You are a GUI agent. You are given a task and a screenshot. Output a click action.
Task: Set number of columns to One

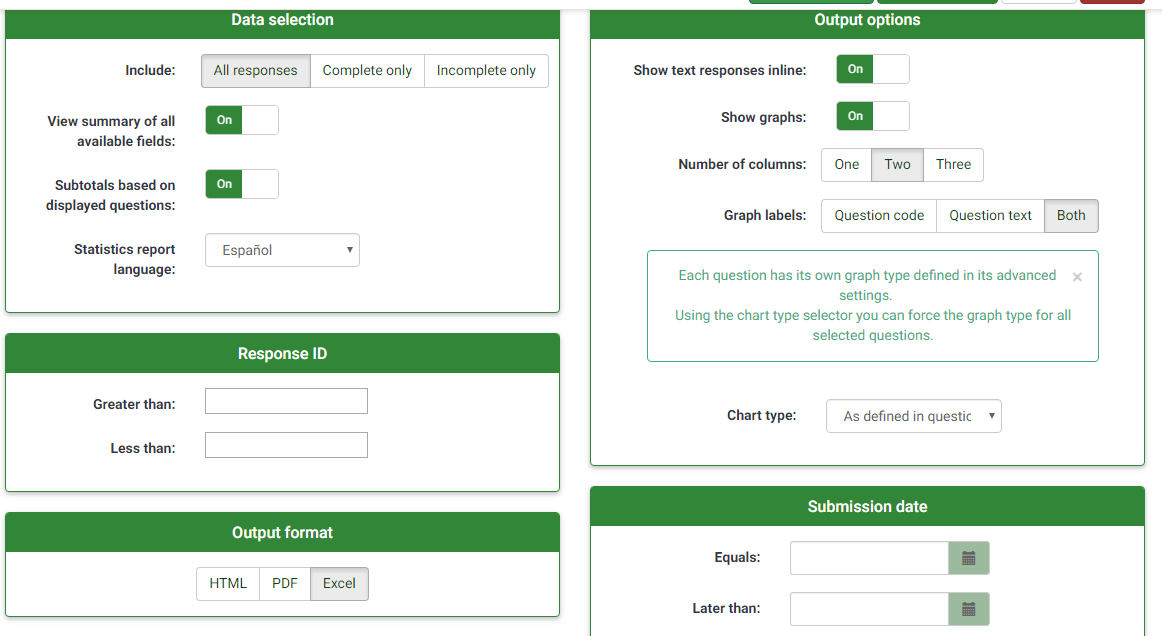[846, 165]
